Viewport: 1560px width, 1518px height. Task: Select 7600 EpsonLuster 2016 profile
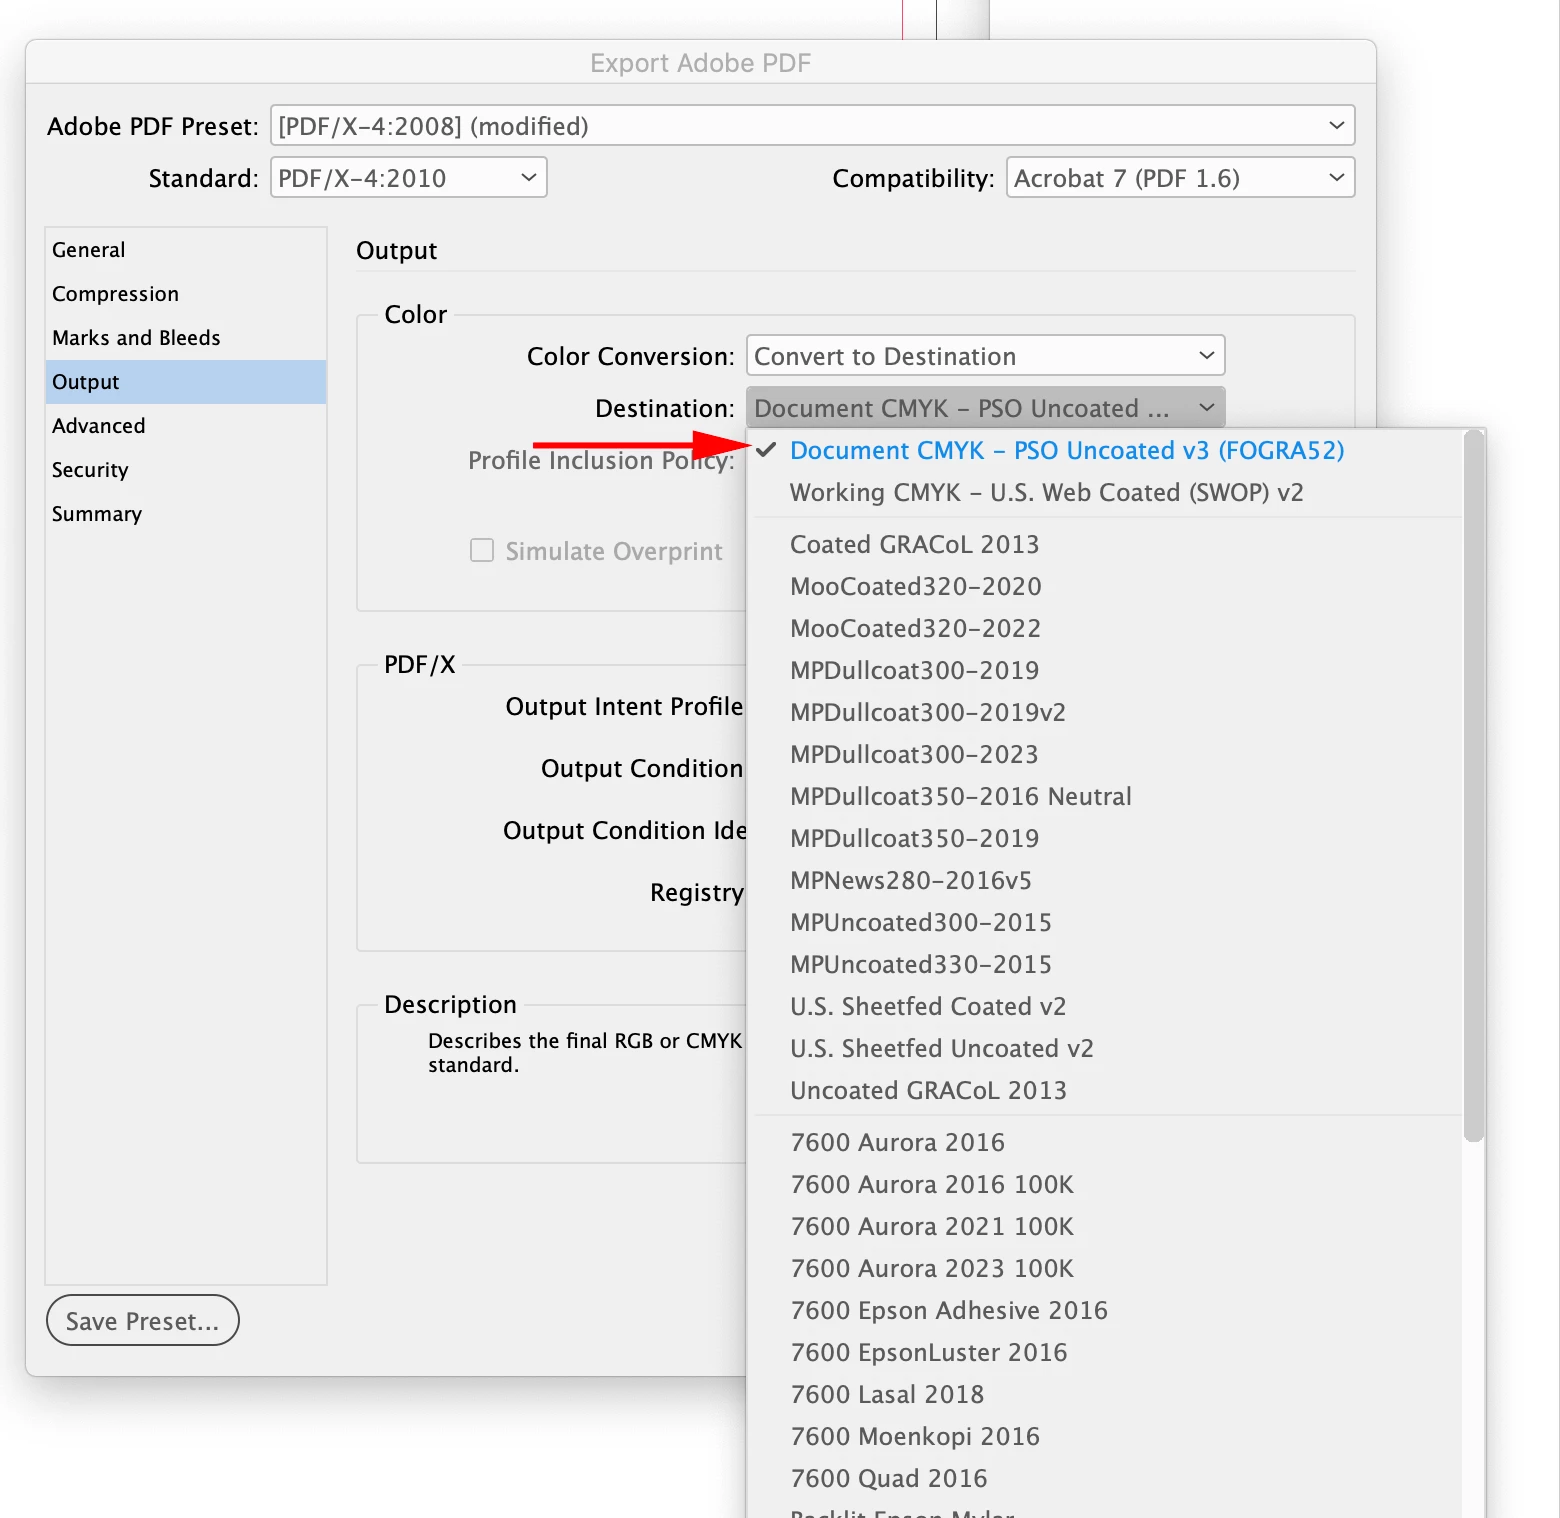coord(1105,1353)
